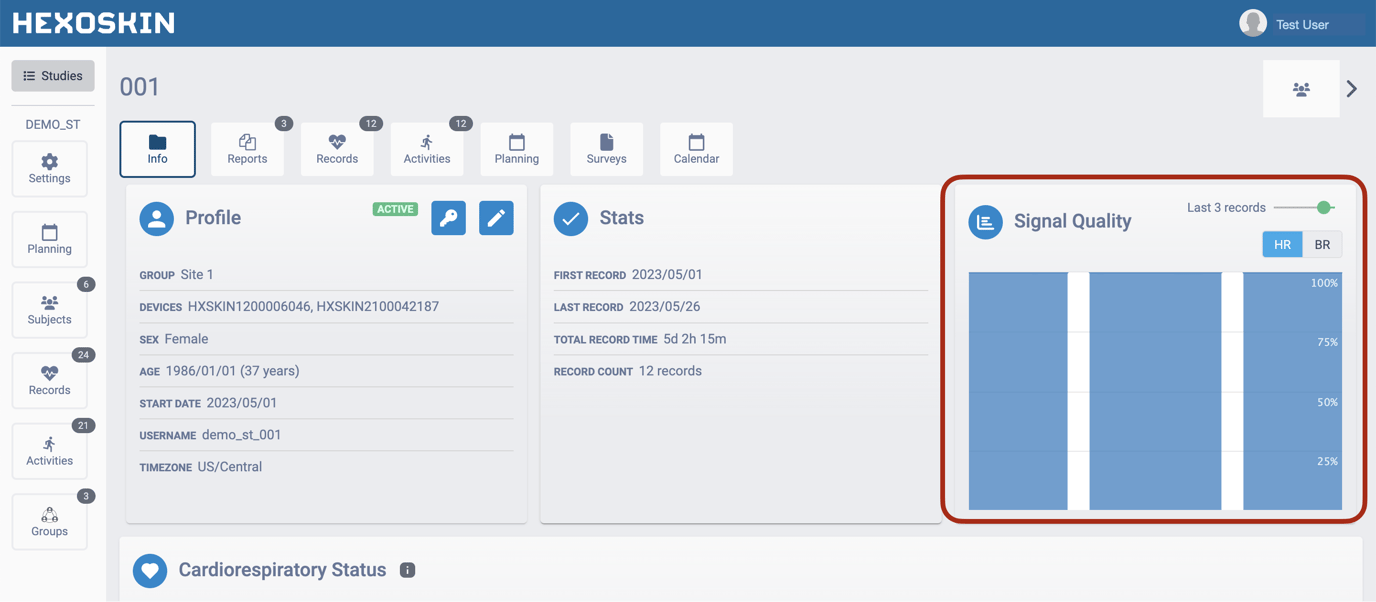Click the HEXOSKIN logo
Image resolution: width=1376 pixels, height=602 pixels.
[x=92, y=22]
